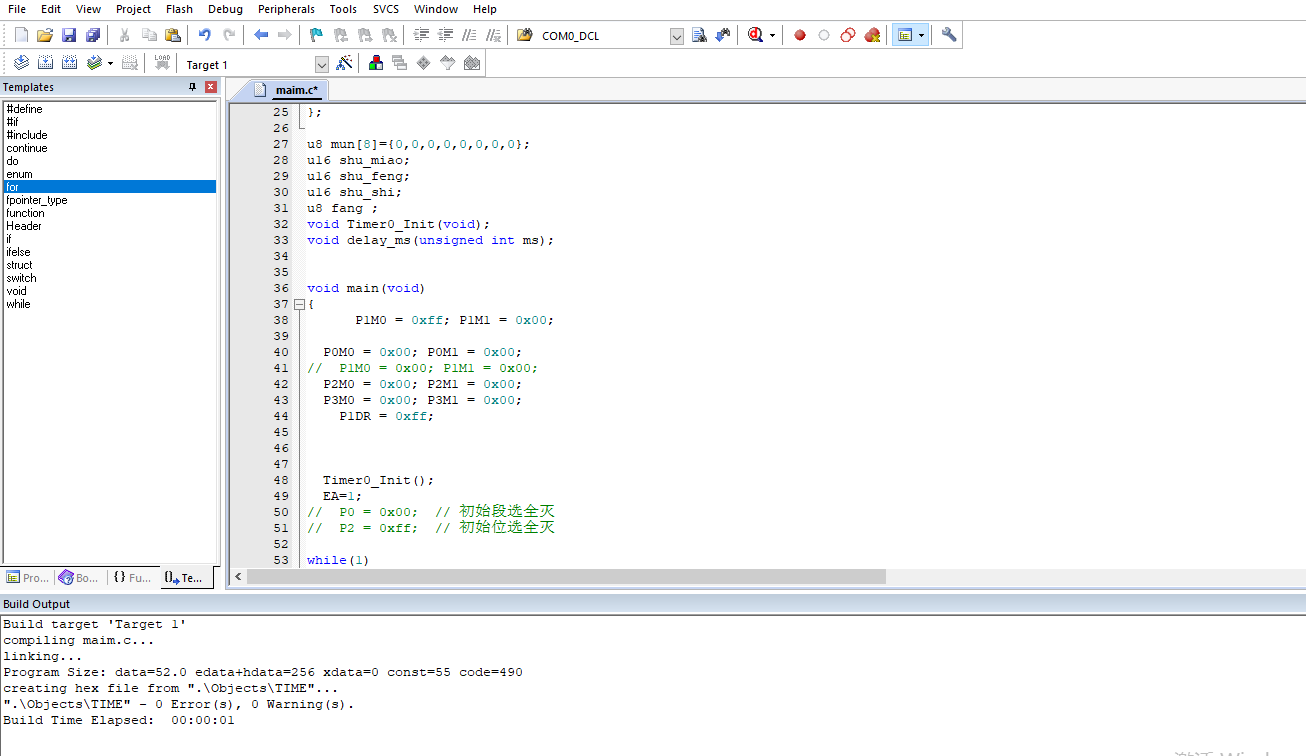Click the Start Debug Session magnifier icon
This screenshot has width=1306, height=756.
(755, 35)
